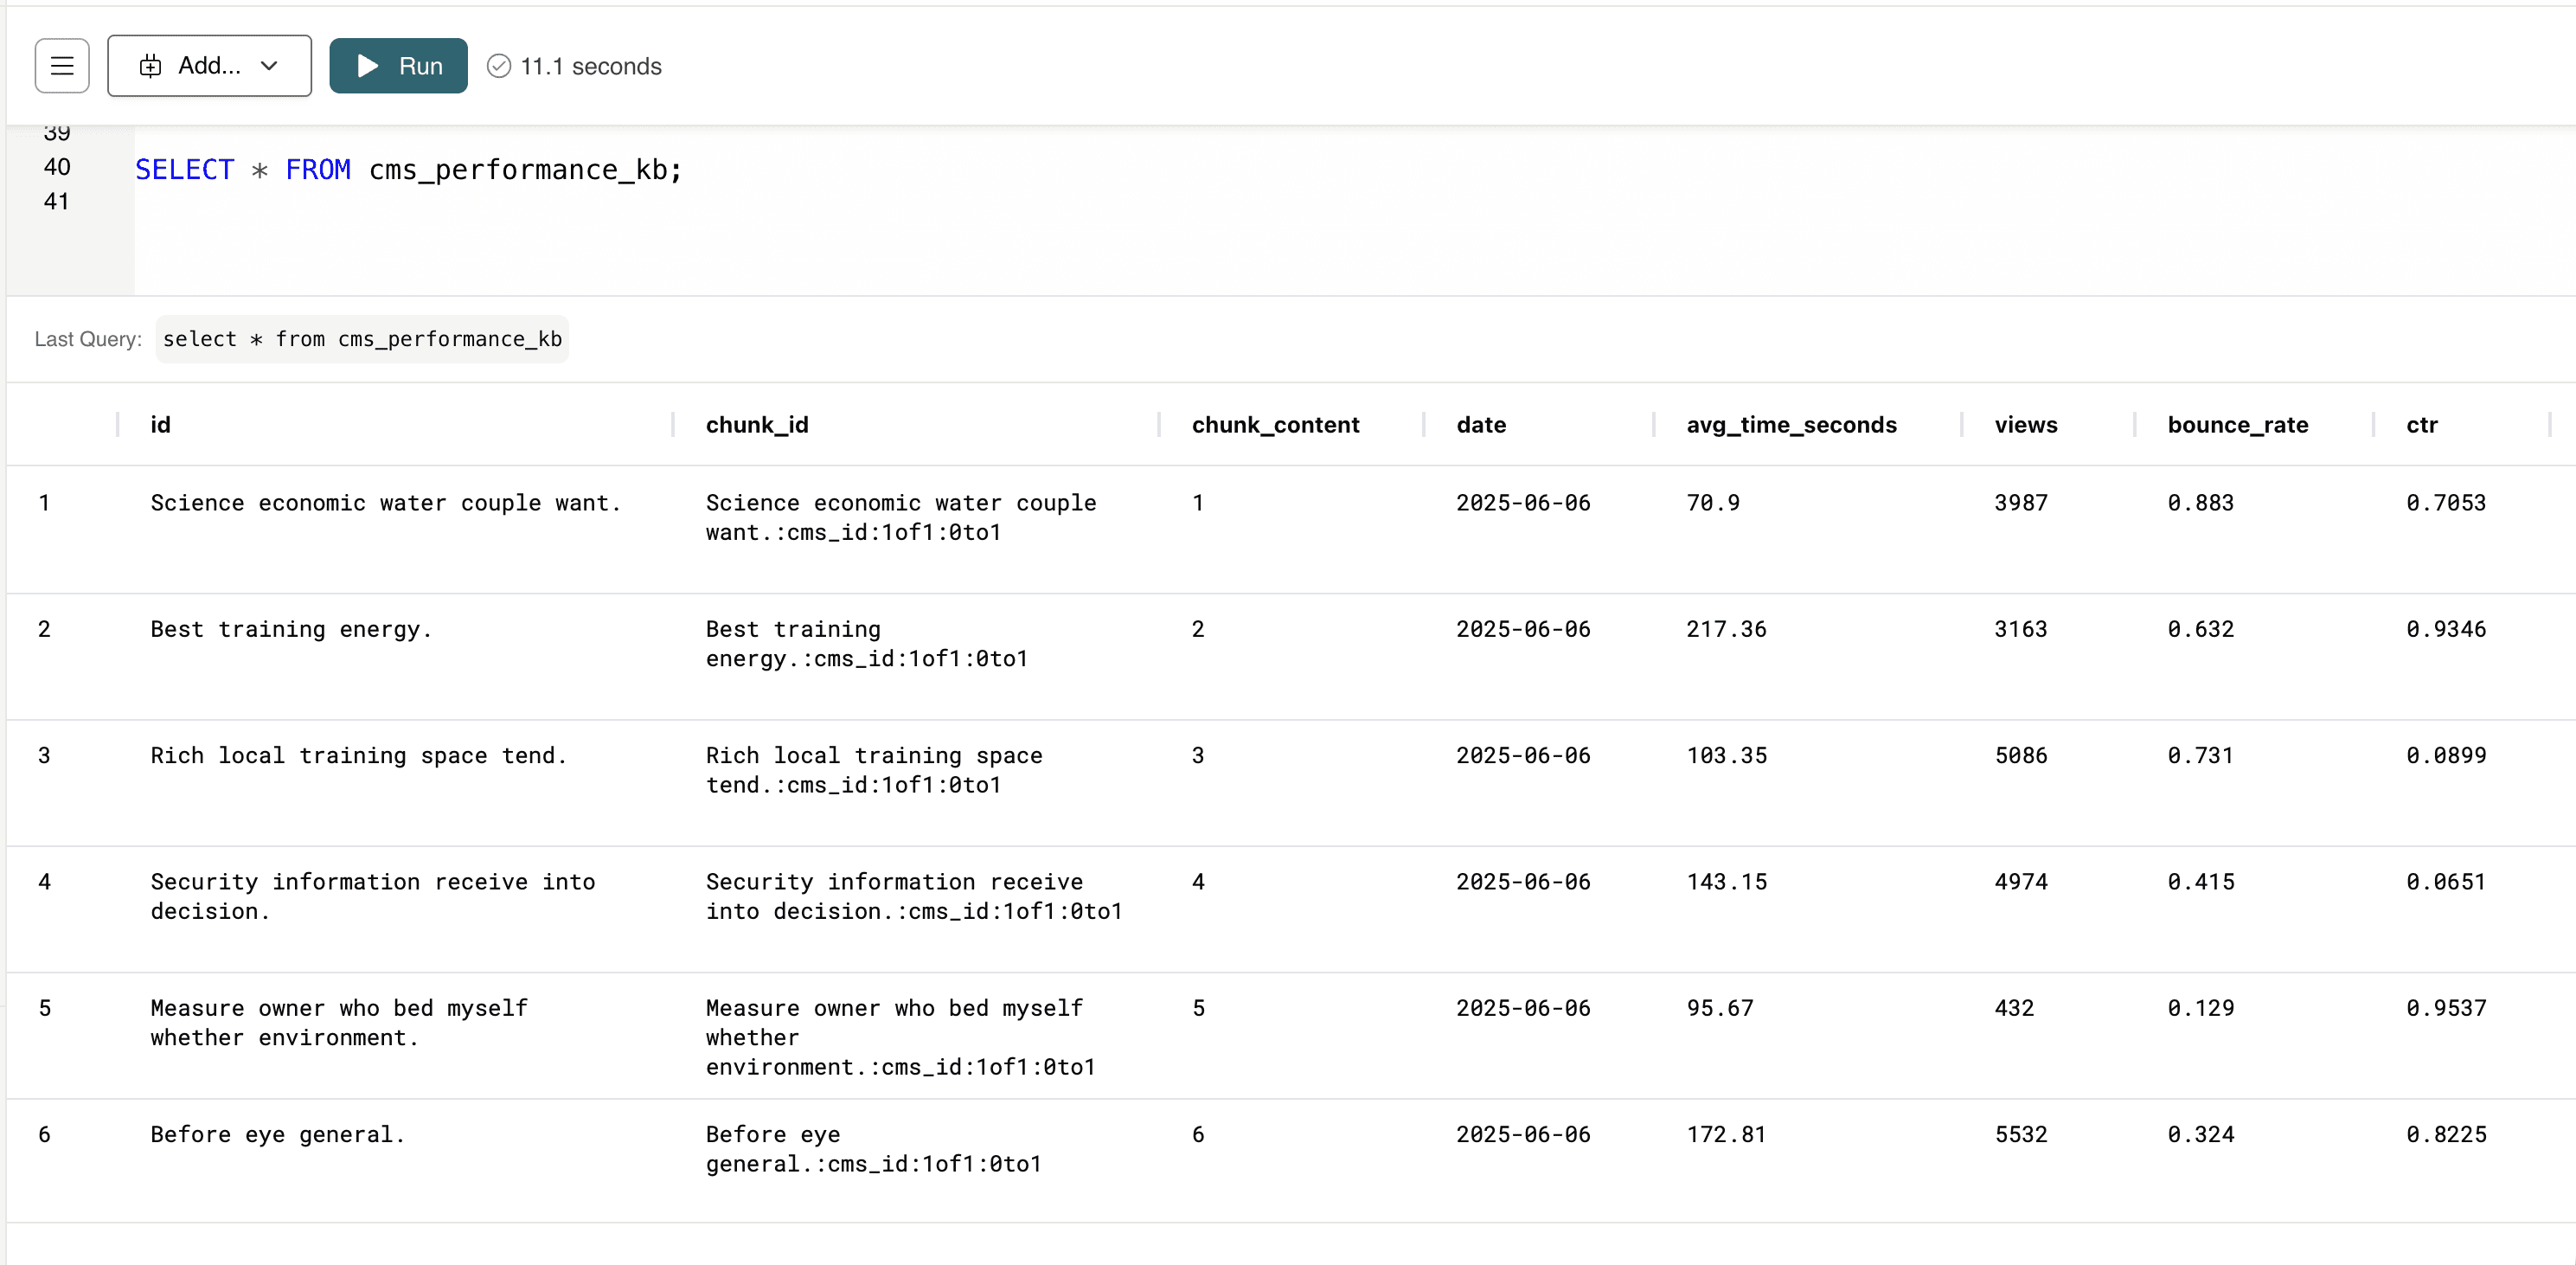
Task: Expand the Add dropdown chevron
Action: 269,66
